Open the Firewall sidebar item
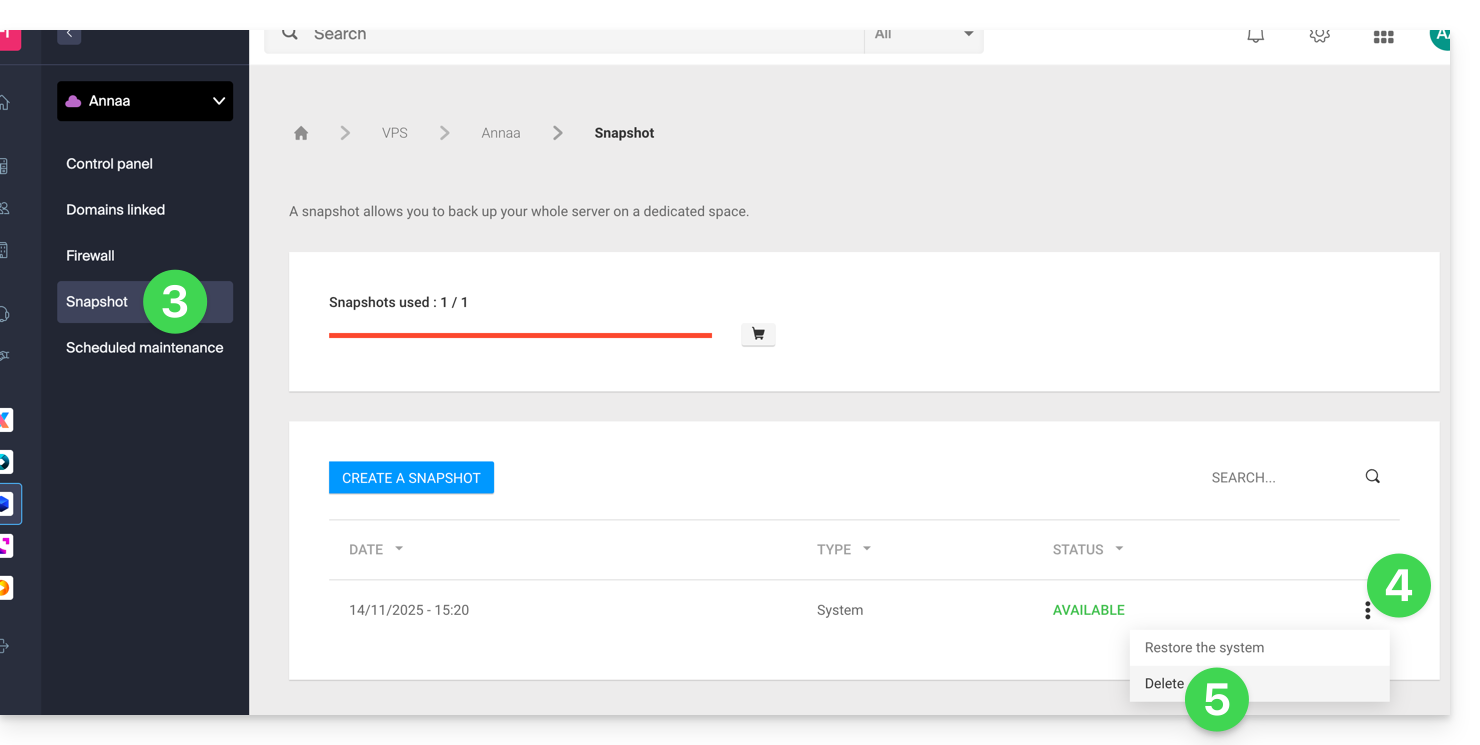1480x745 pixels. tap(90, 256)
